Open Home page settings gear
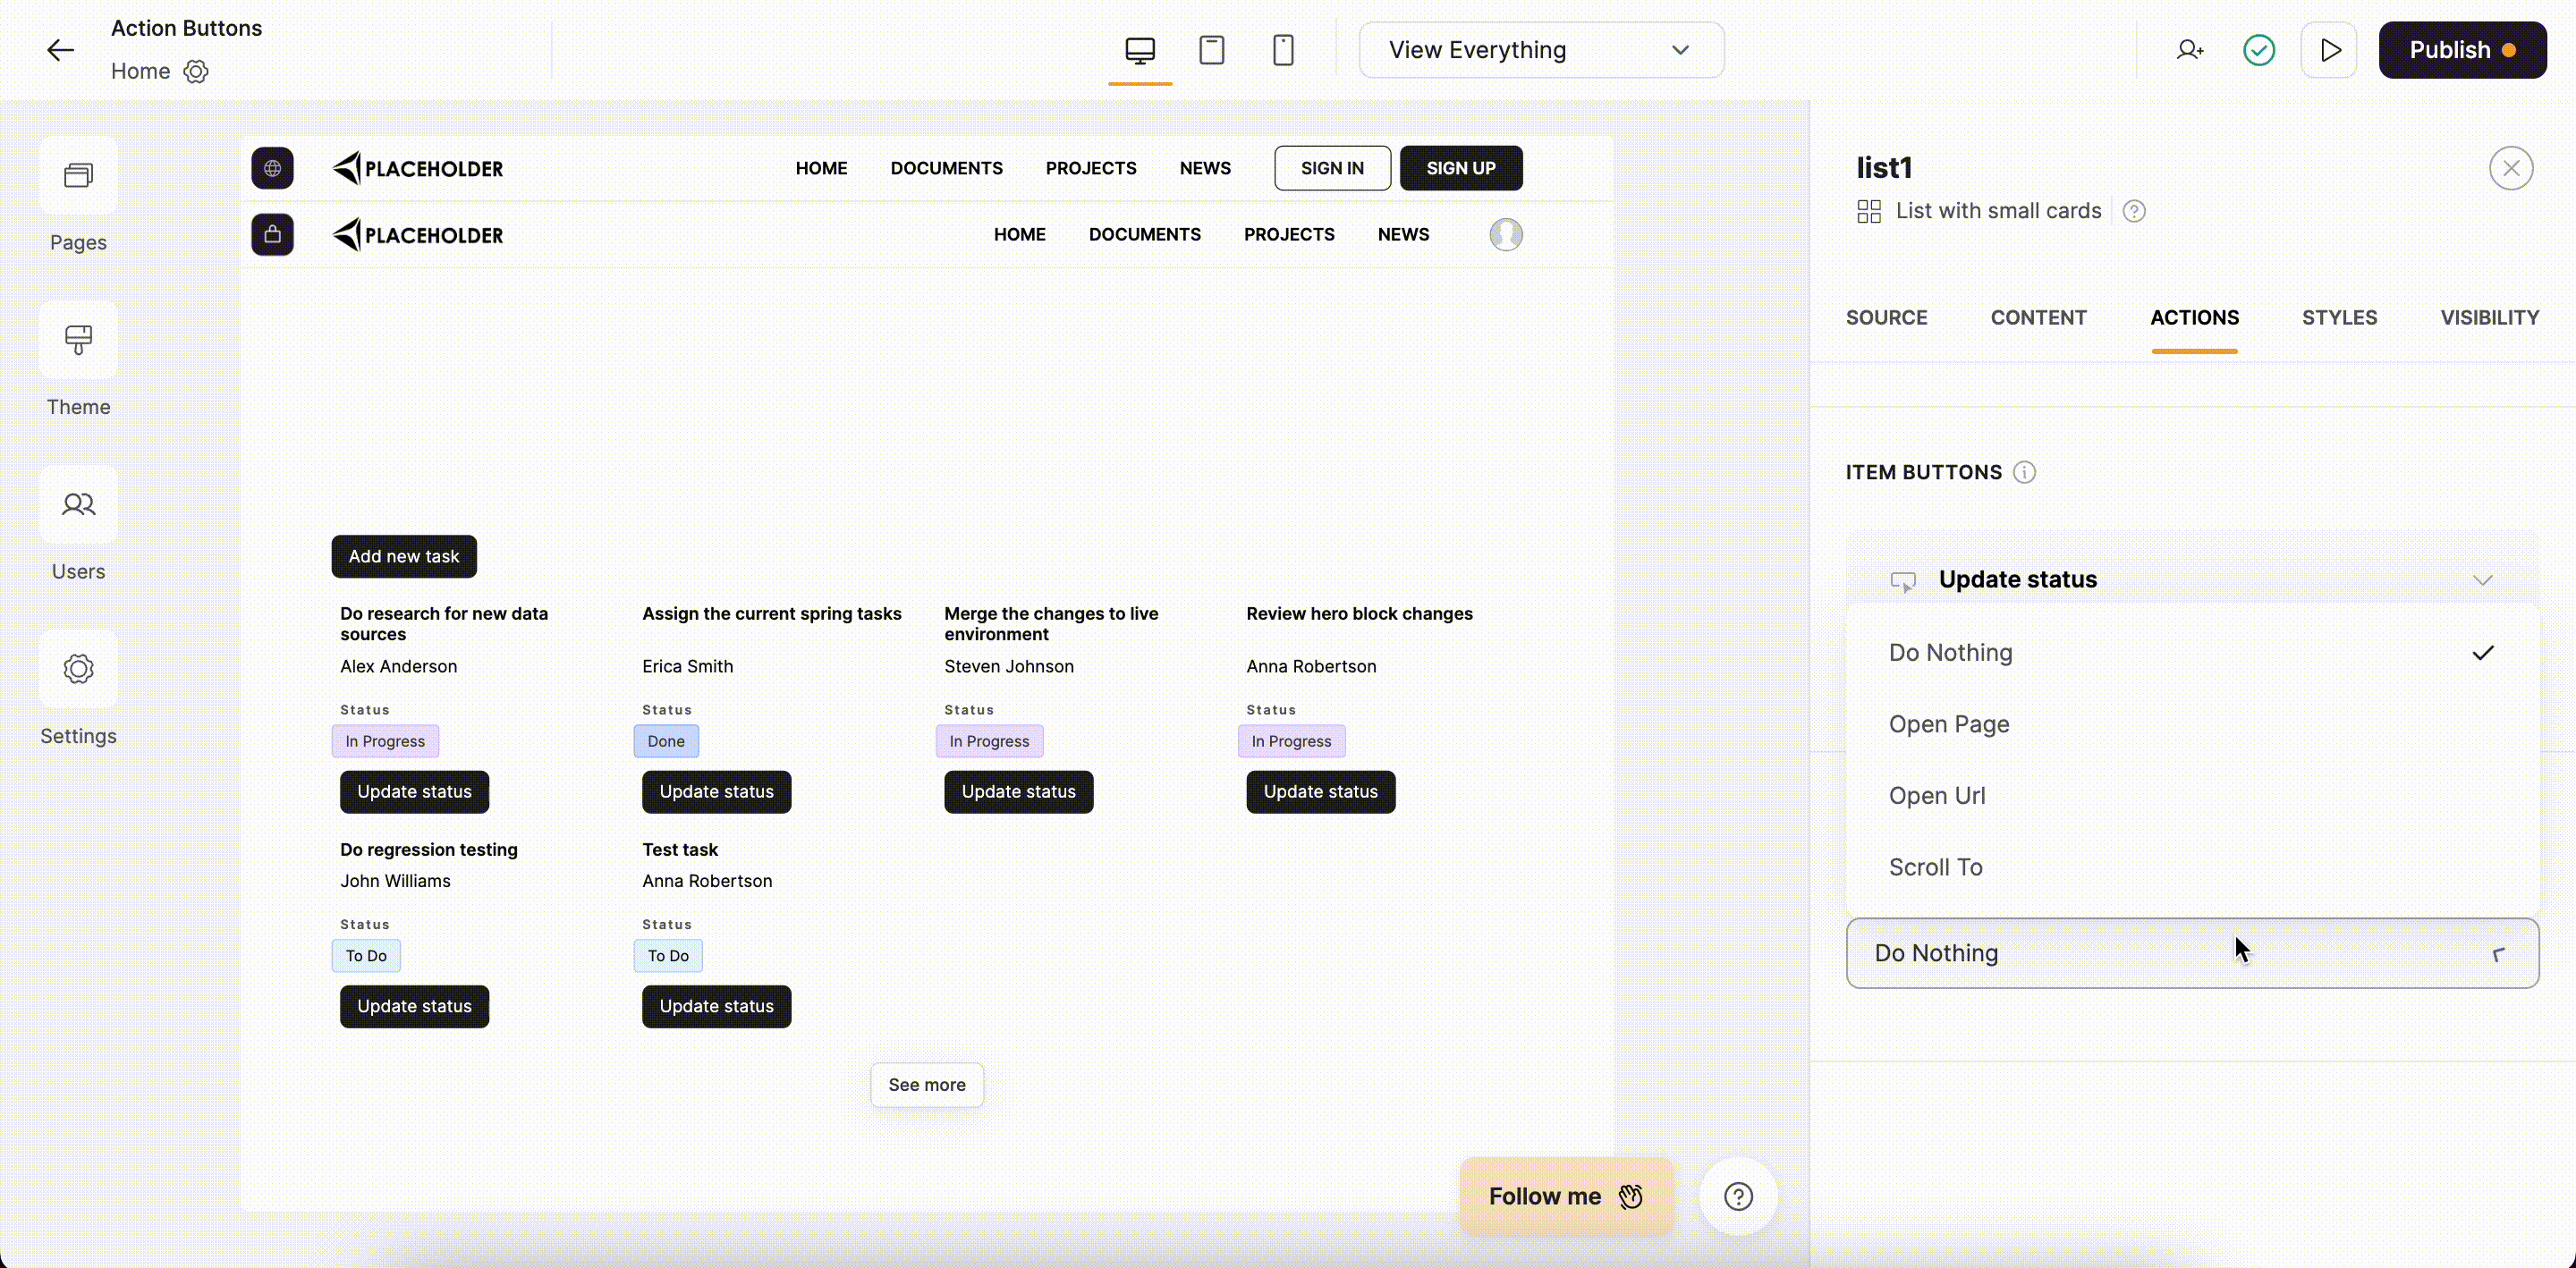 coord(196,71)
